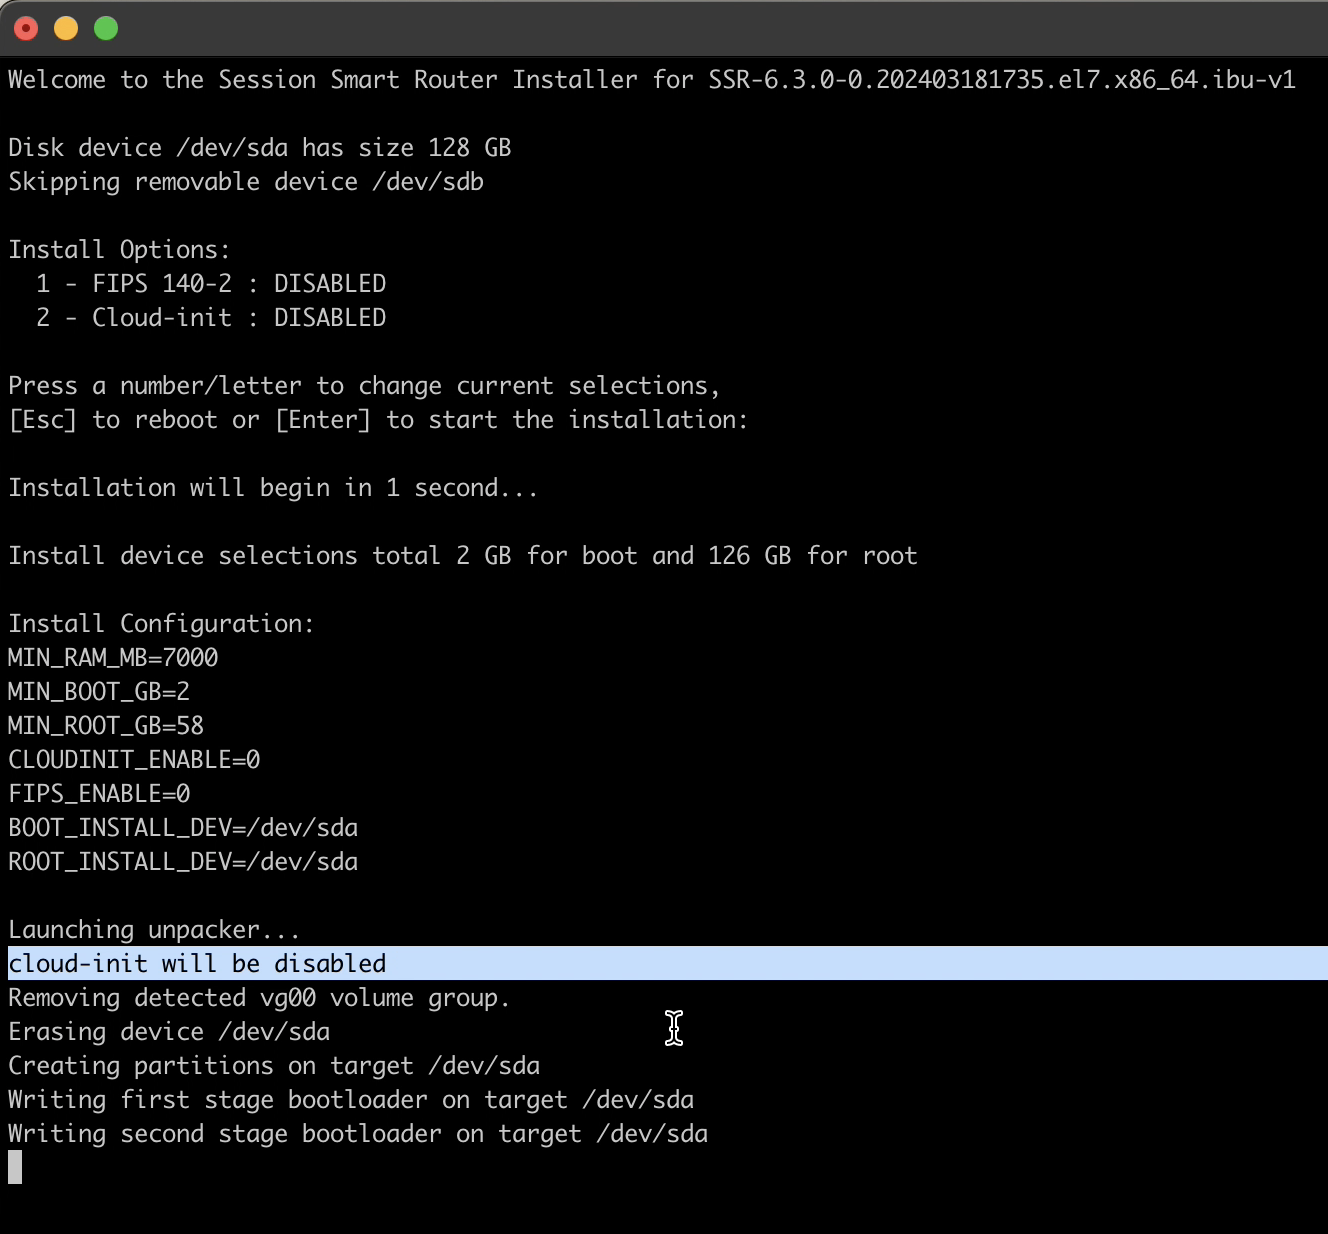Click the red close window button
The width and height of the screenshot is (1328, 1234).
click(26, 29)
